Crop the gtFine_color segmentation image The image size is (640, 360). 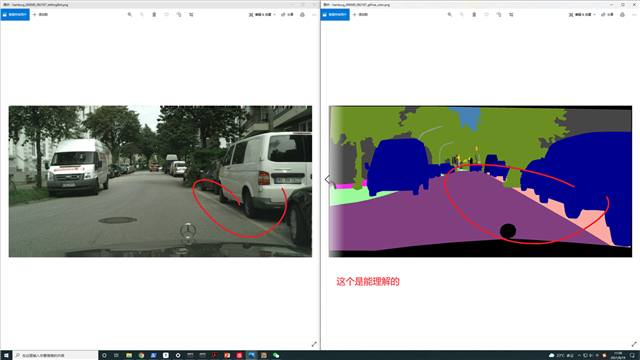(x=511, y=15)
